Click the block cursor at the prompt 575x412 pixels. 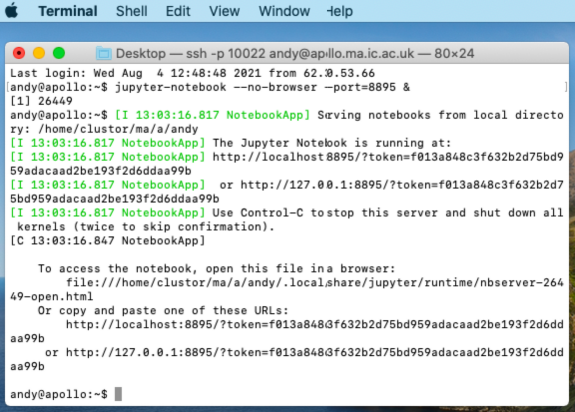pos(118,394)
